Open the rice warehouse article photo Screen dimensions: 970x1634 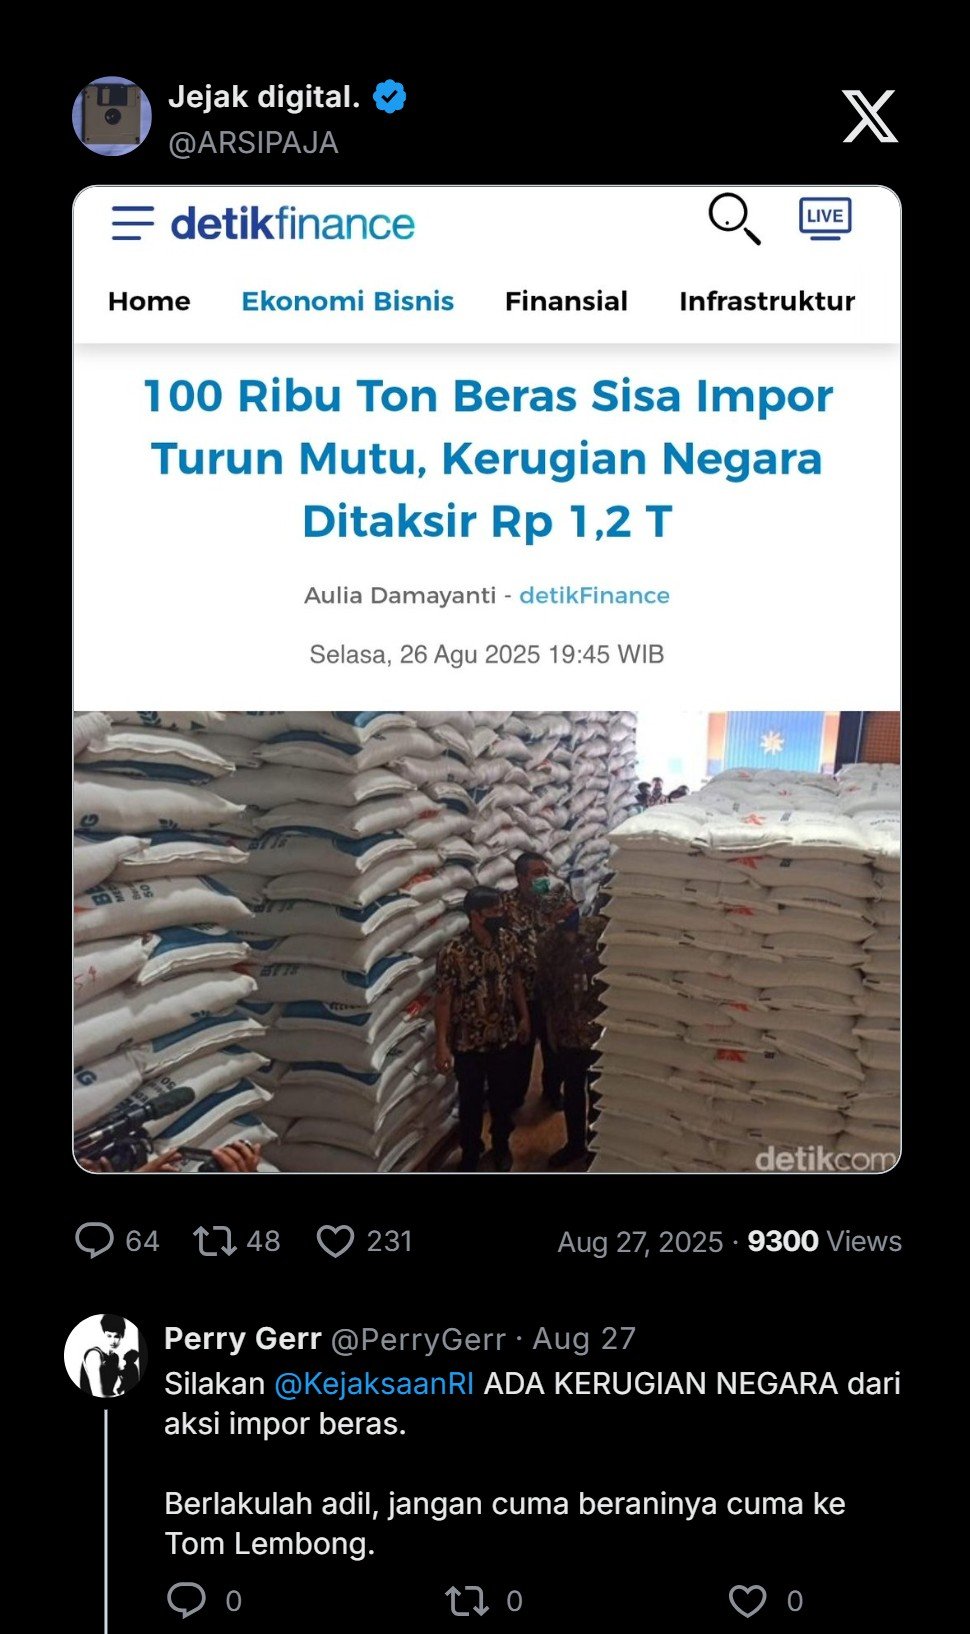[x=487, y=941]
